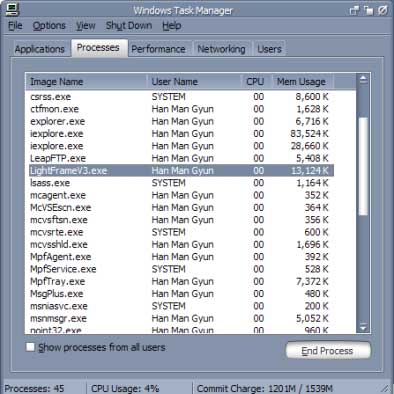The width and height of the screenshot is (394, 394).
Task: Sort by Image Name column header
Action: click(x=86, y=82)
